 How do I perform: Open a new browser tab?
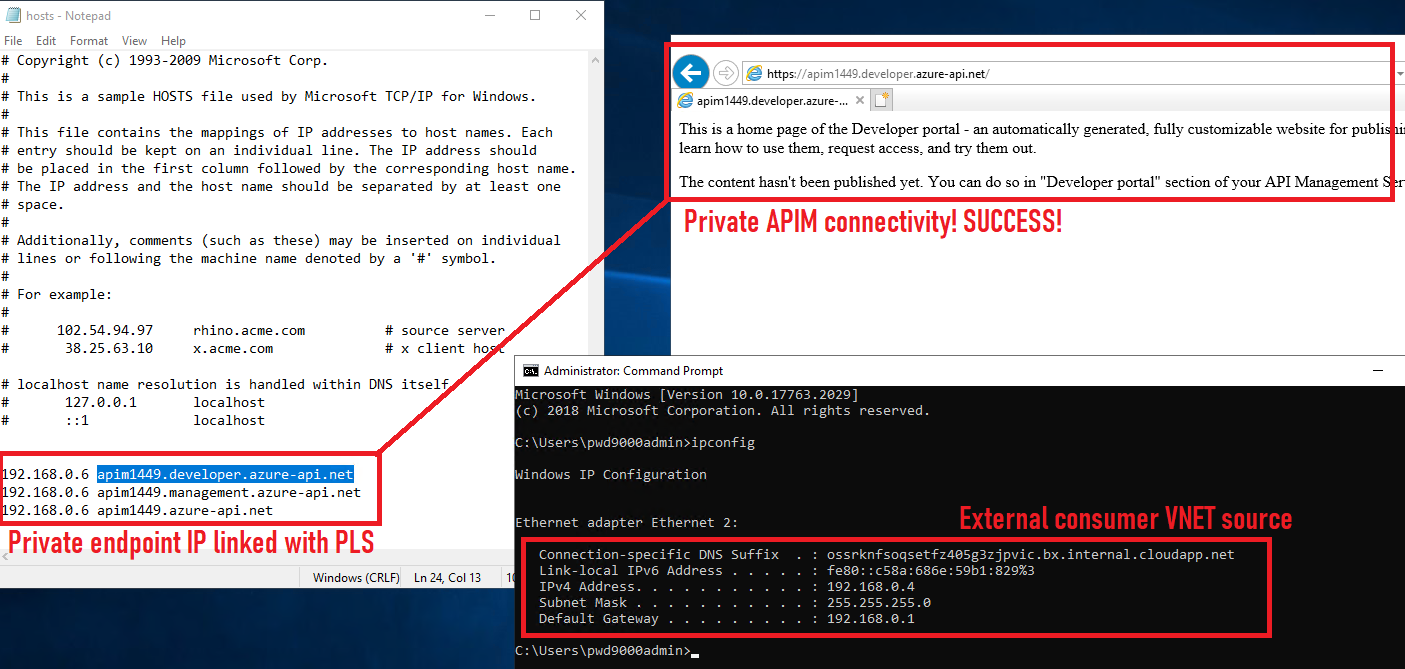881,100
